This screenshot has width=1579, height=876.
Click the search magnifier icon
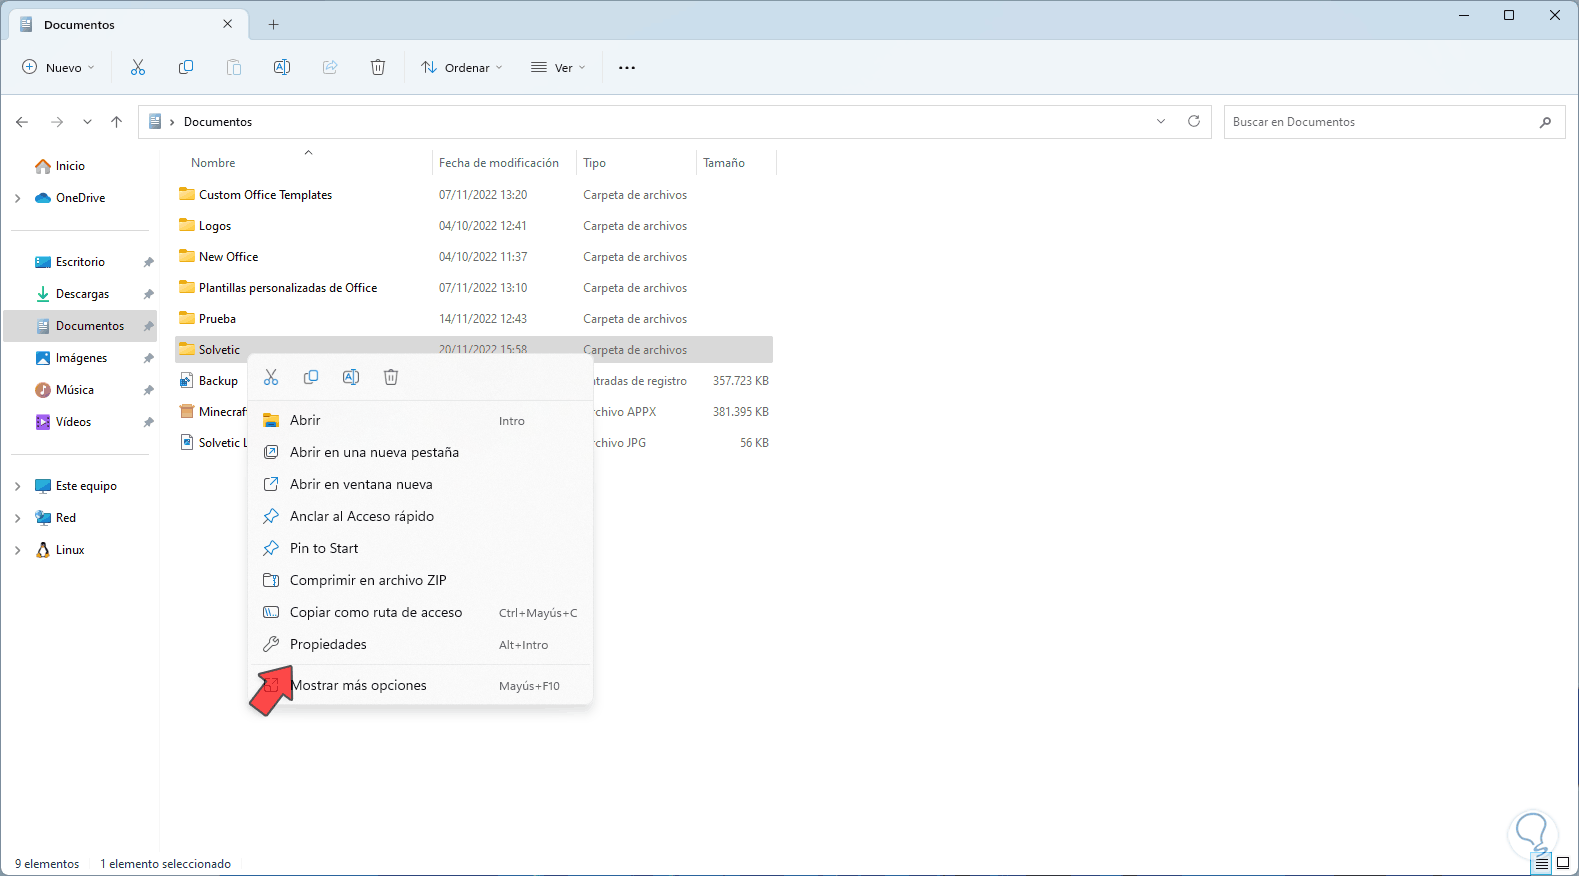[x=1545, y=122]
